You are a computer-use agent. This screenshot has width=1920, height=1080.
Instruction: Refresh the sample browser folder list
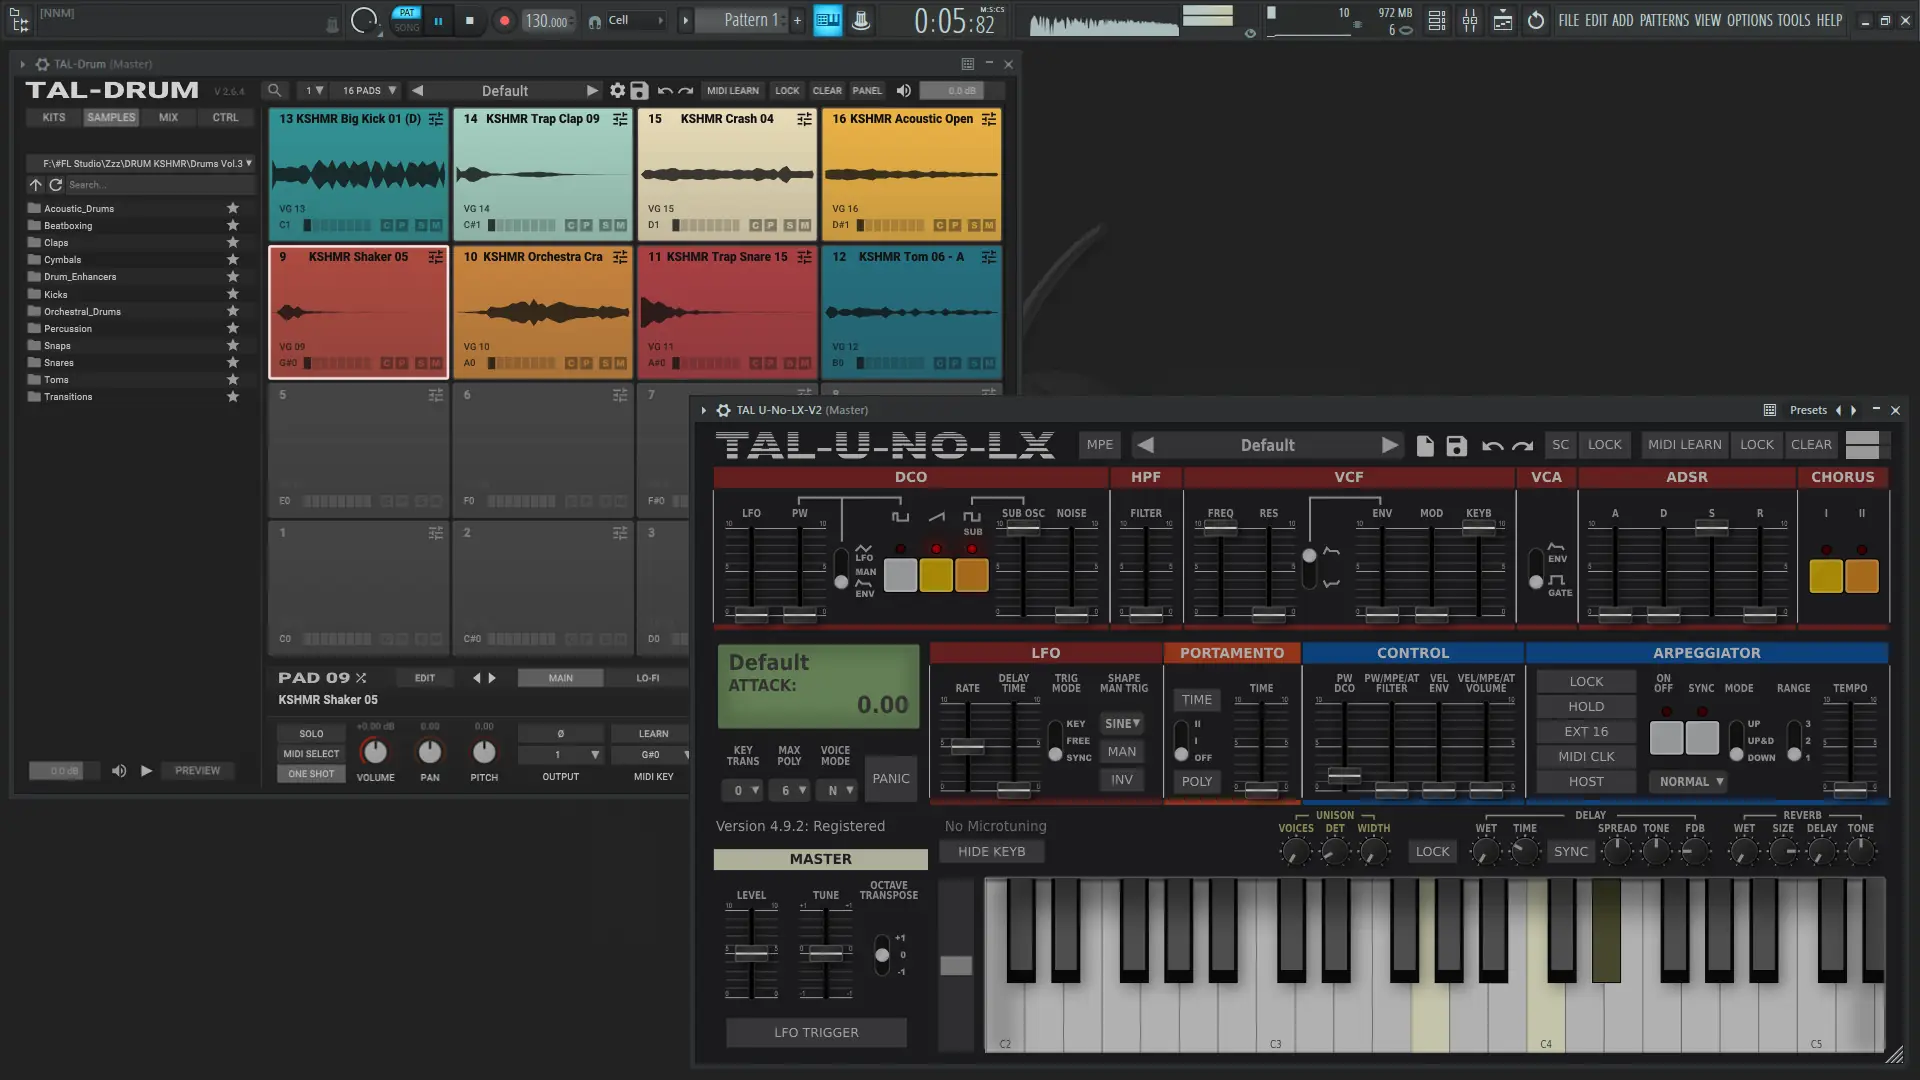coord(56,185)
